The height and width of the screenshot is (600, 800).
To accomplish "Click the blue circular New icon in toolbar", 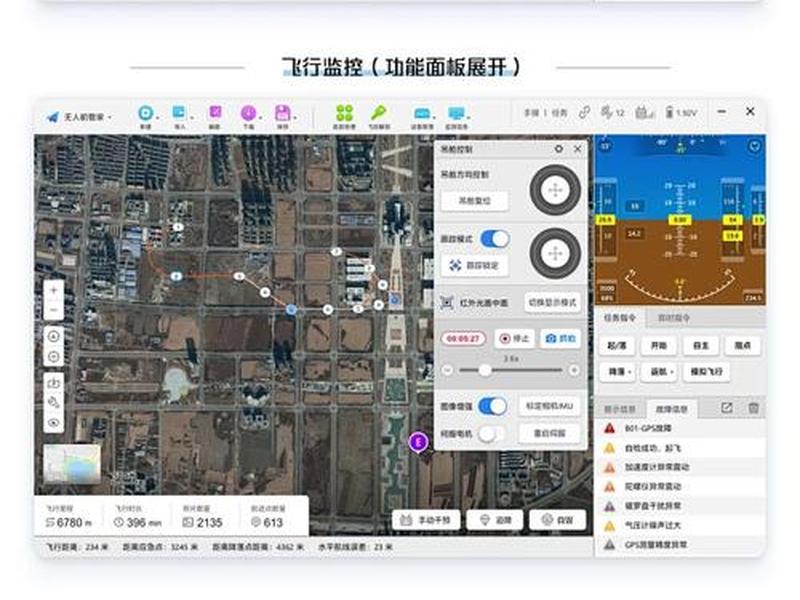I will point(145,112).
